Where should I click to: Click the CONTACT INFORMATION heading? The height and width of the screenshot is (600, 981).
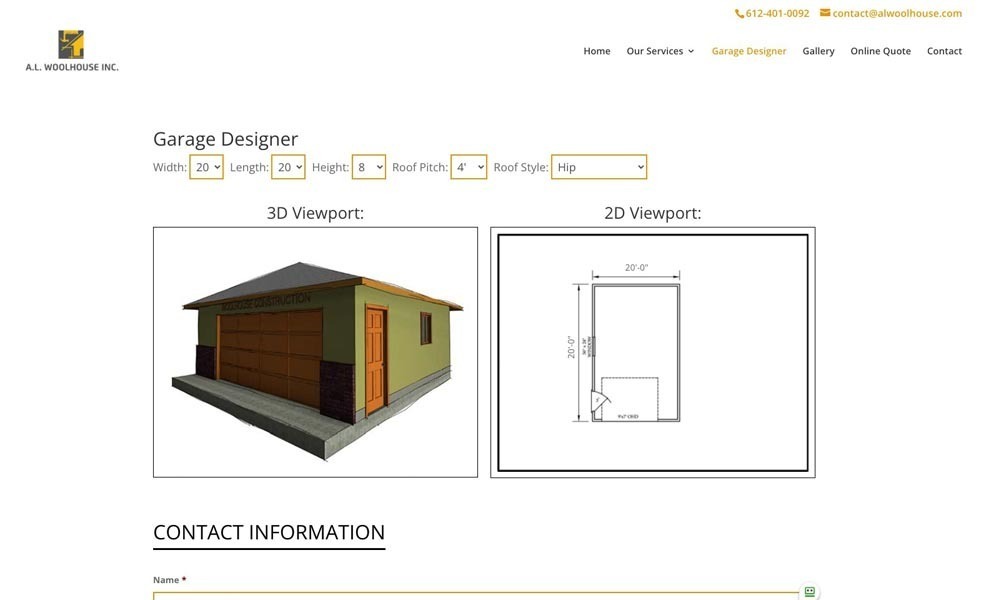[269, 532]
